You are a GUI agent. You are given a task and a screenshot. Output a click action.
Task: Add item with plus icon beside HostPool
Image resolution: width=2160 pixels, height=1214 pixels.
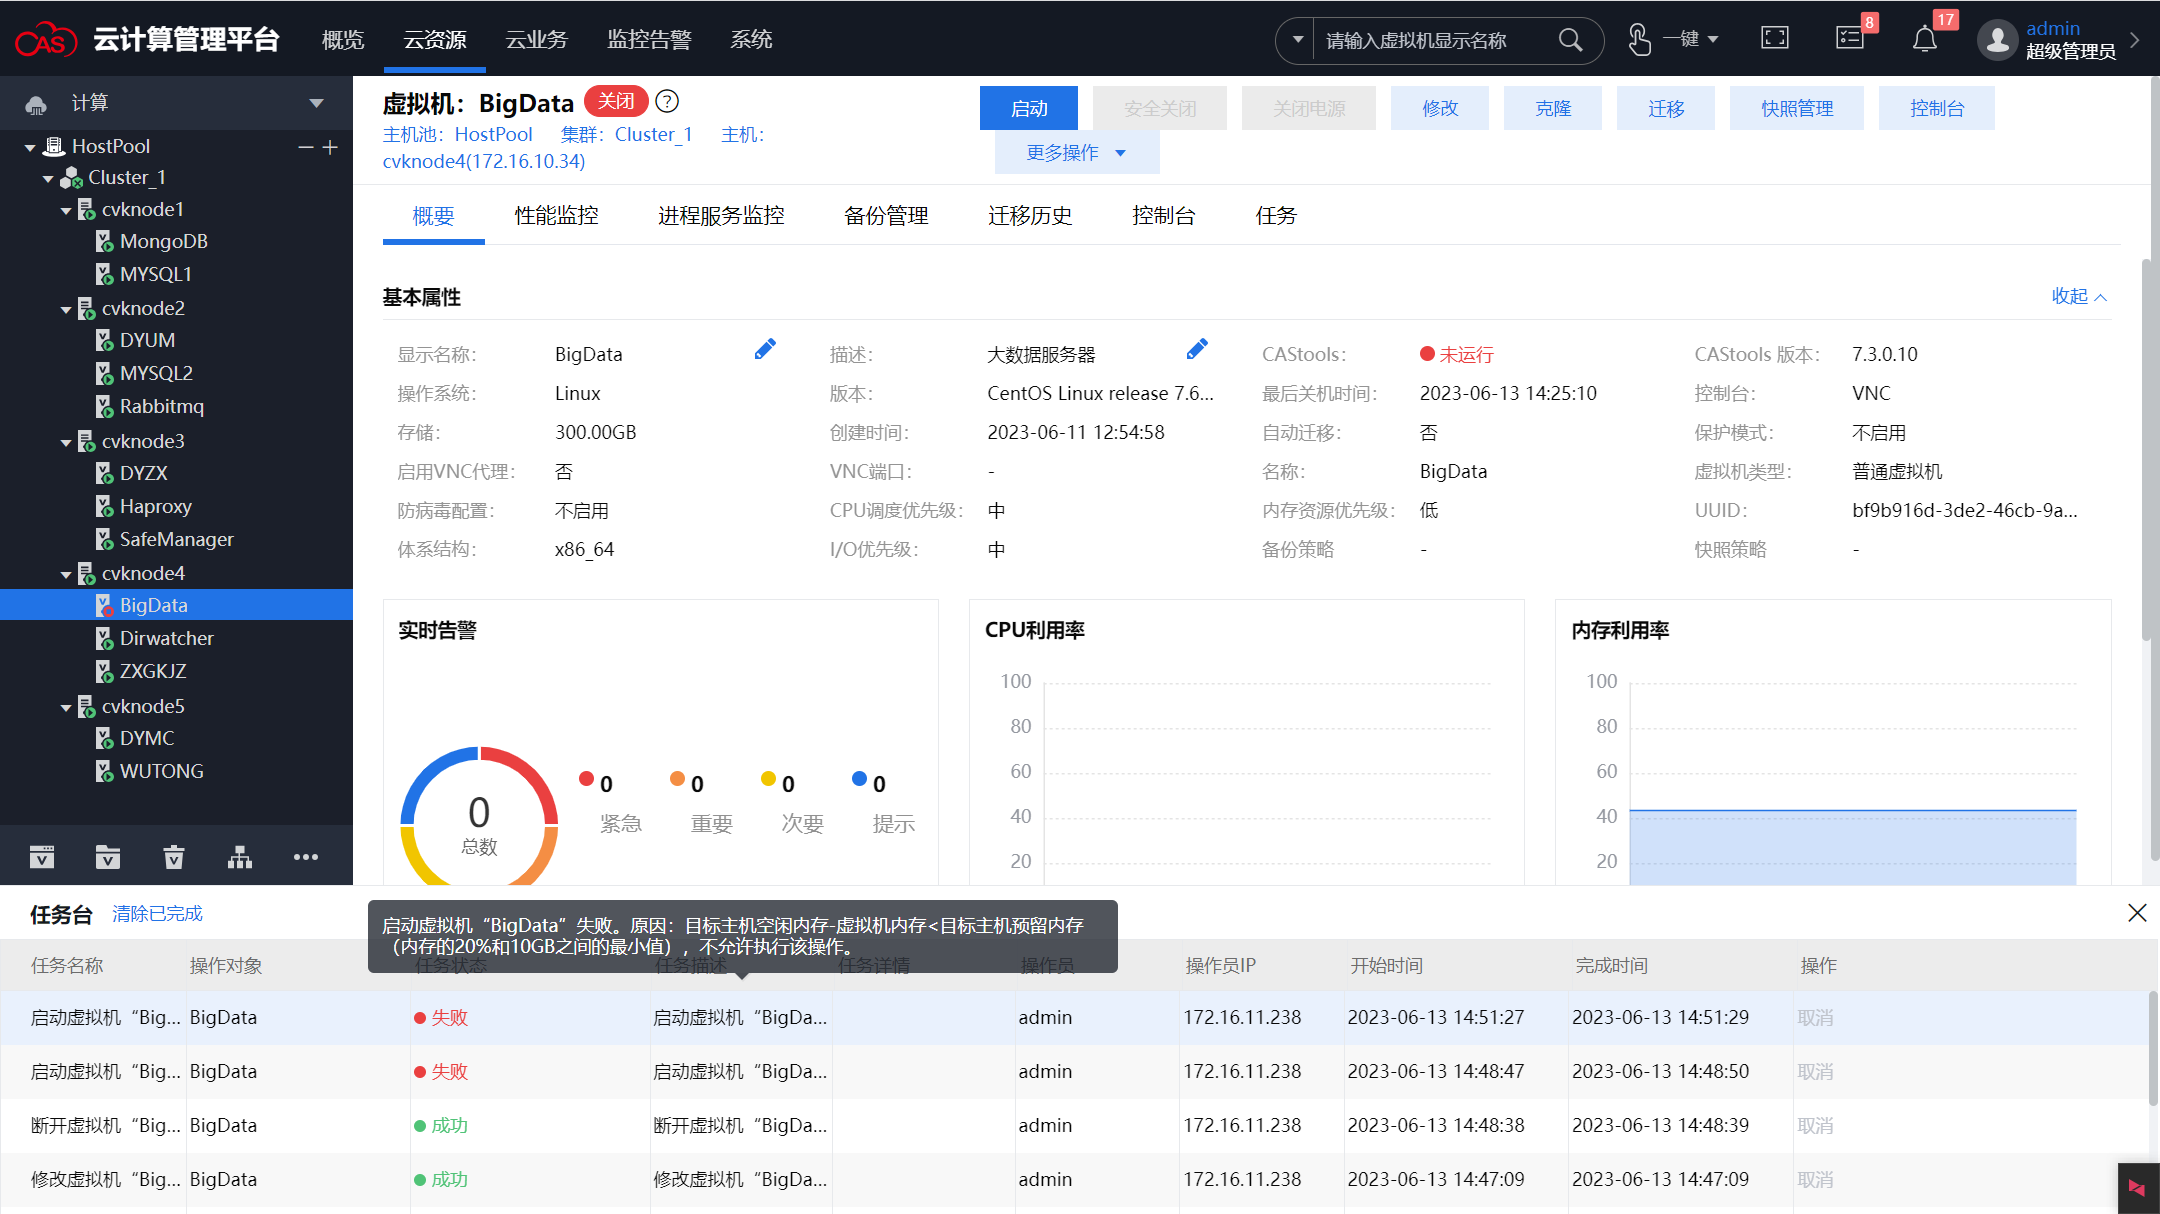coord(331,147)
